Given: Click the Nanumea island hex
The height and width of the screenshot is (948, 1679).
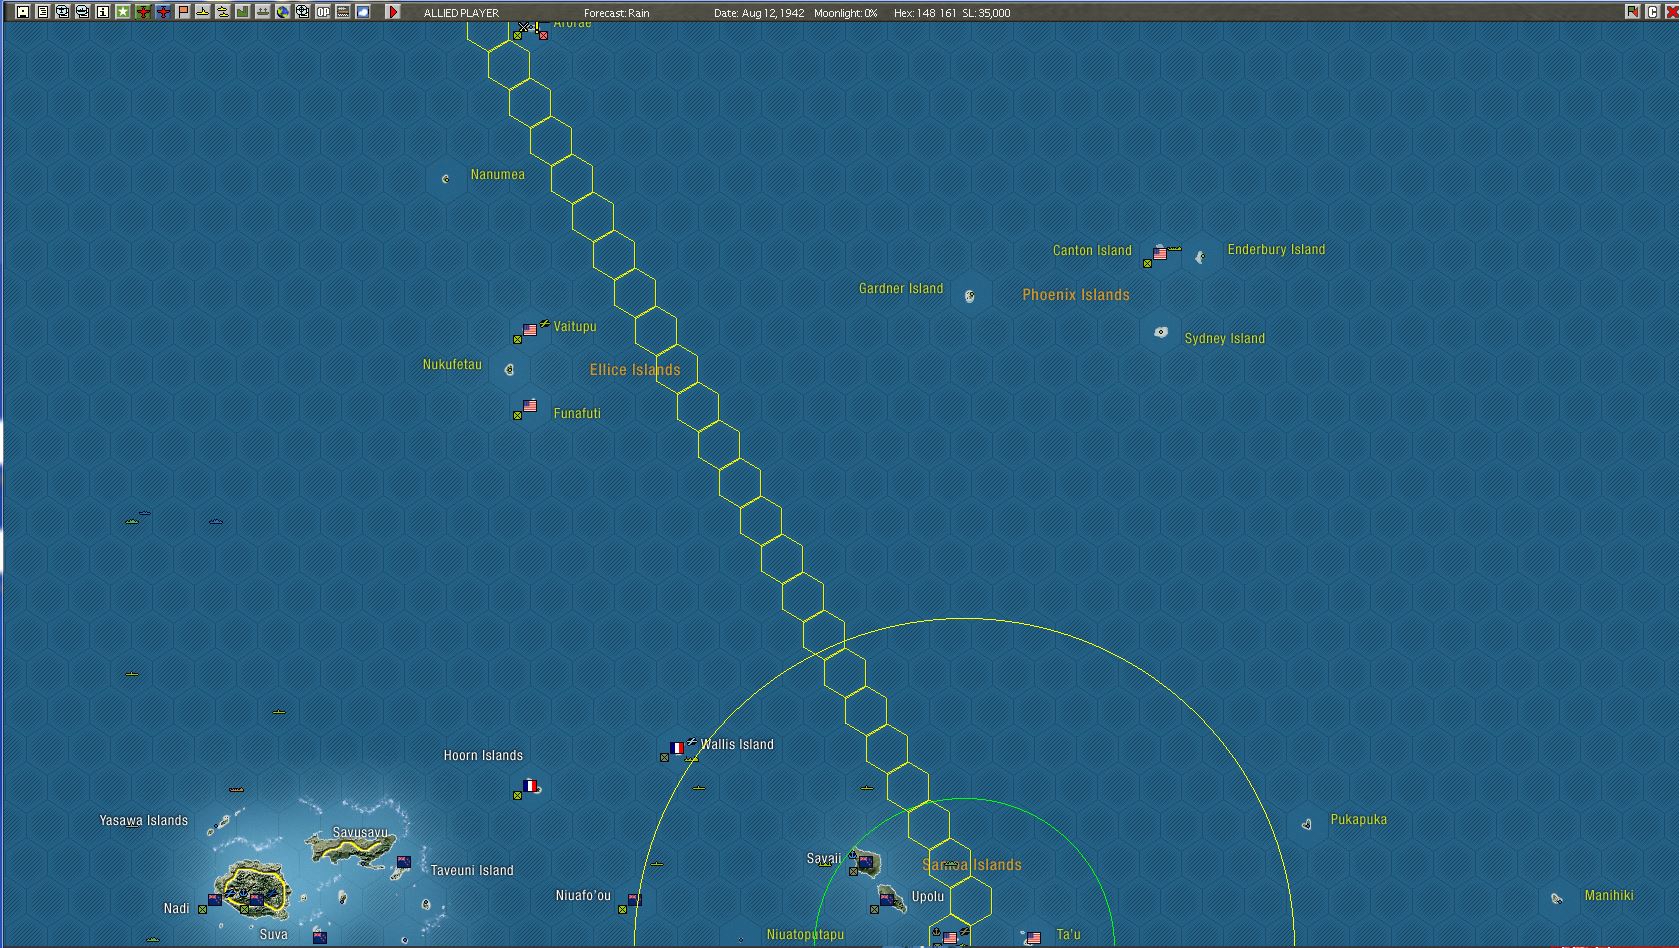Looking at the screenshot, I should pos(446,179).
